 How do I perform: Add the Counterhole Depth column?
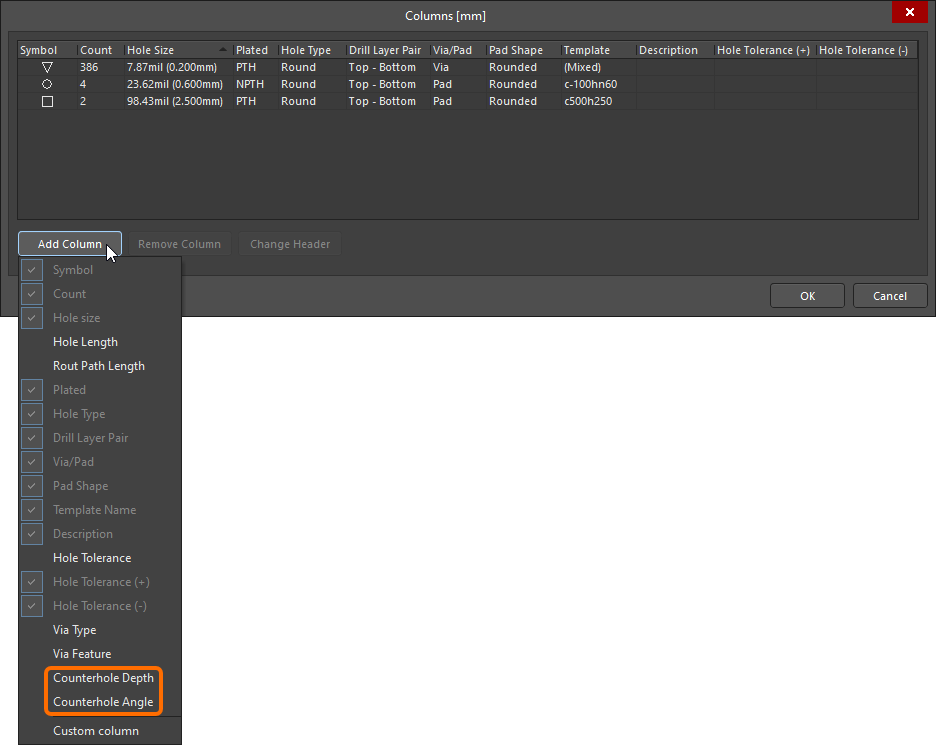(x=103, y=678)
